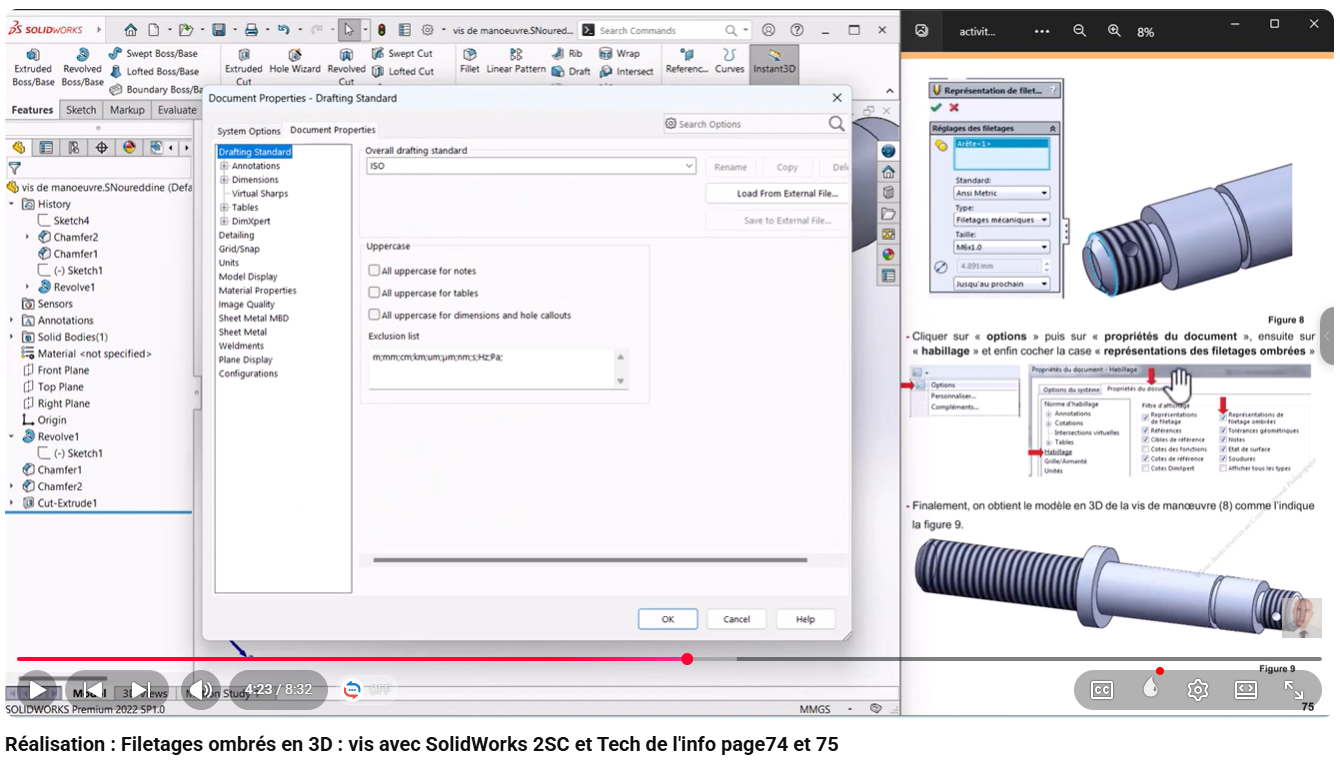Image resolution: width=1340 pixels, height=764 pixels.
Task: Expand the Dimensions node in the Document Properties list
Action: point(224,180)
